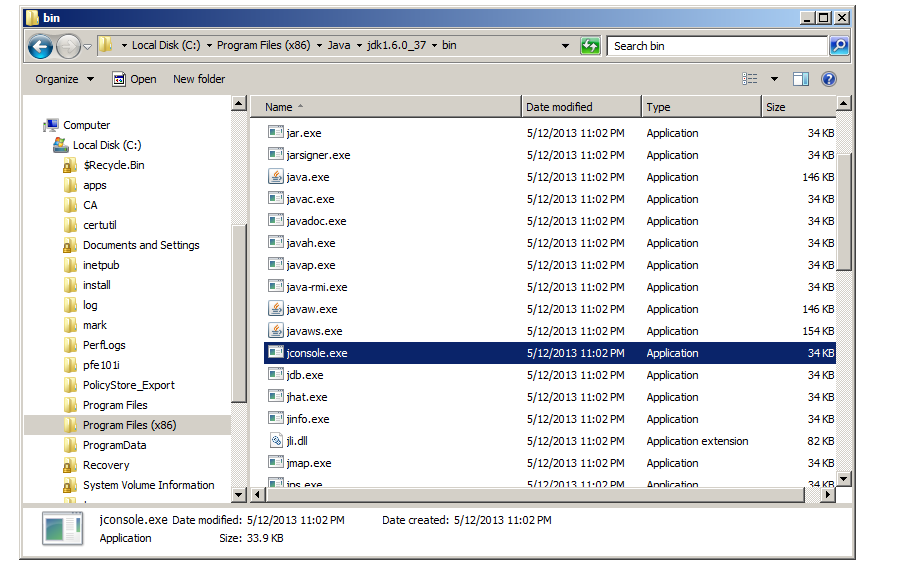Click the New folder button

199,79
